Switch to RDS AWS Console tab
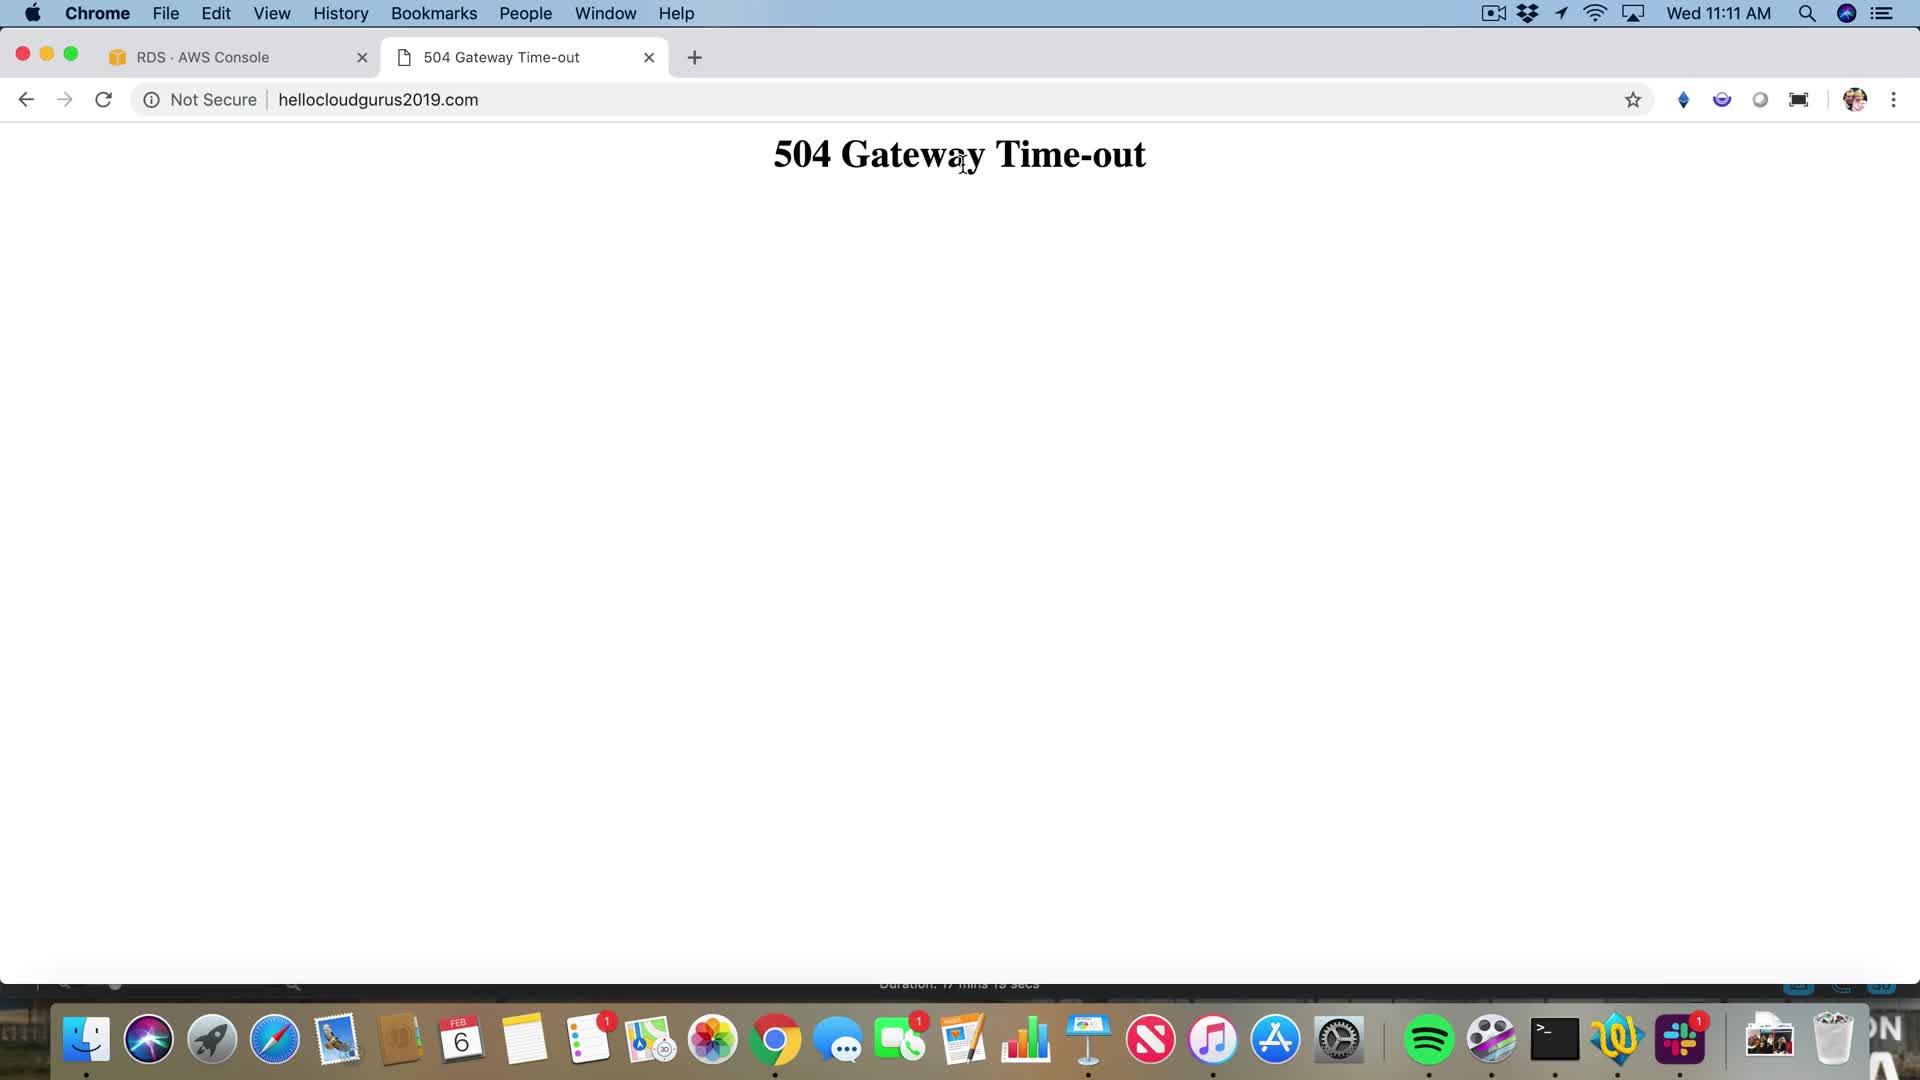Viewport: 1920px width, 1080px height. 203,57
